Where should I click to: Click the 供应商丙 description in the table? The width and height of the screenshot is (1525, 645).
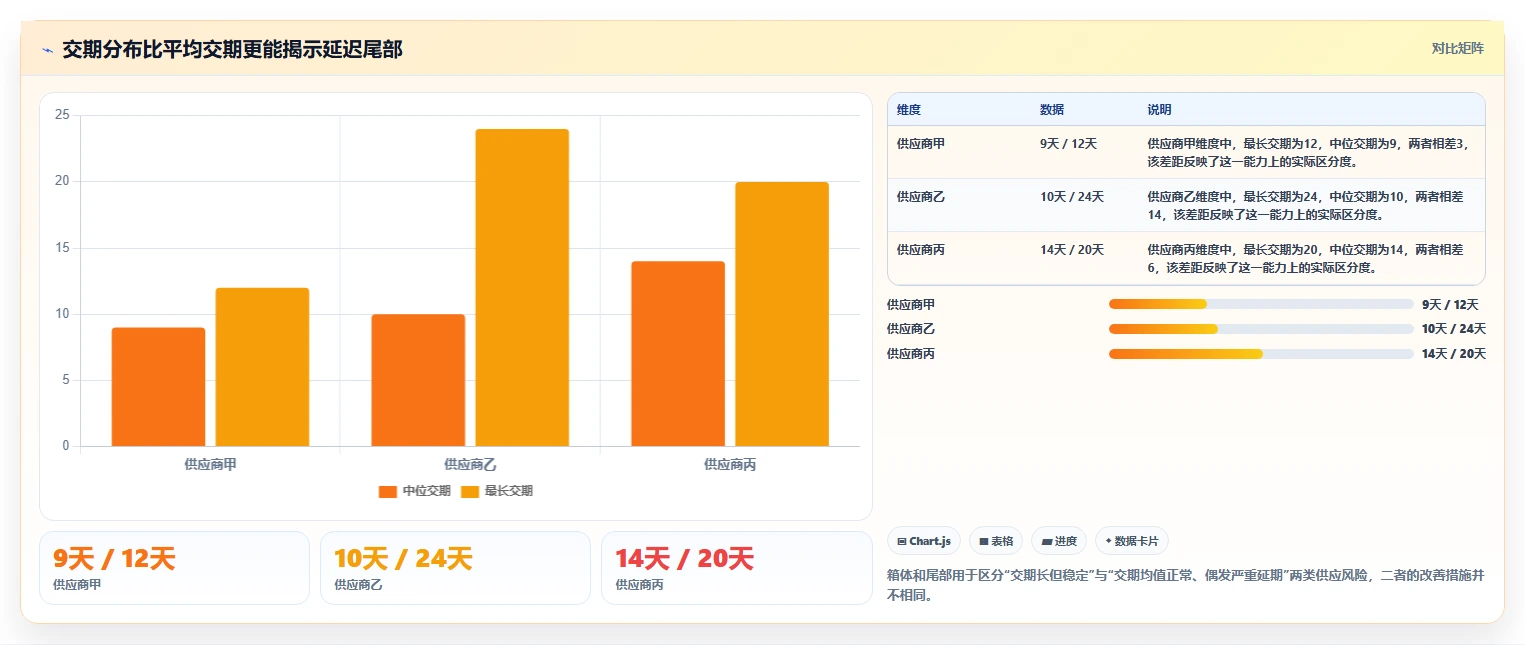[x=1306, y=258]
